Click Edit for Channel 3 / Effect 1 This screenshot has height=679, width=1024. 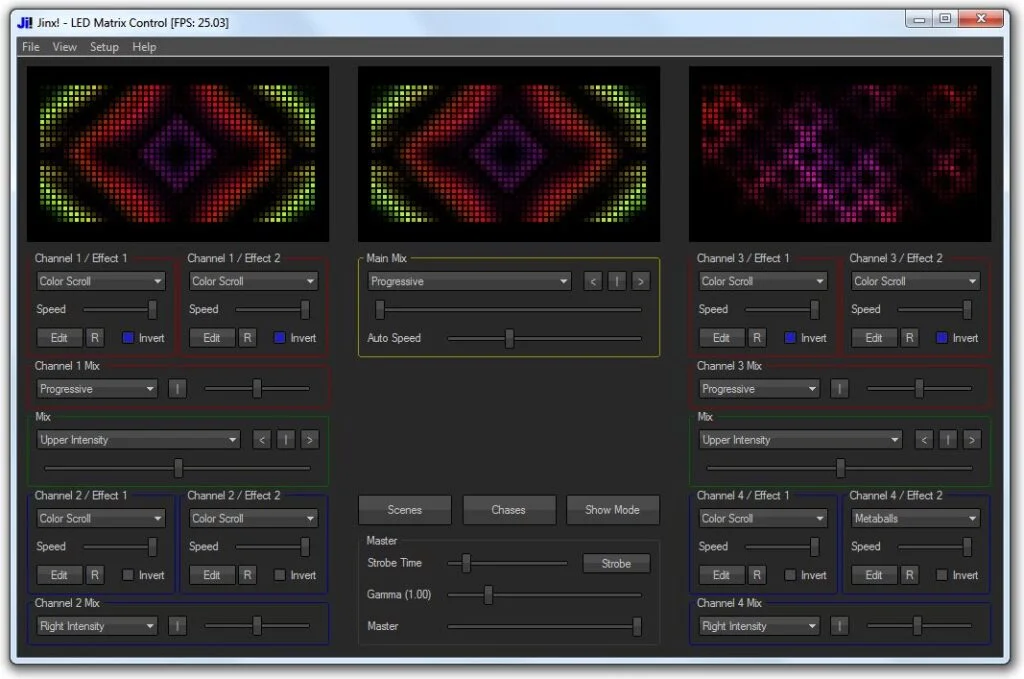pos(722,338)
